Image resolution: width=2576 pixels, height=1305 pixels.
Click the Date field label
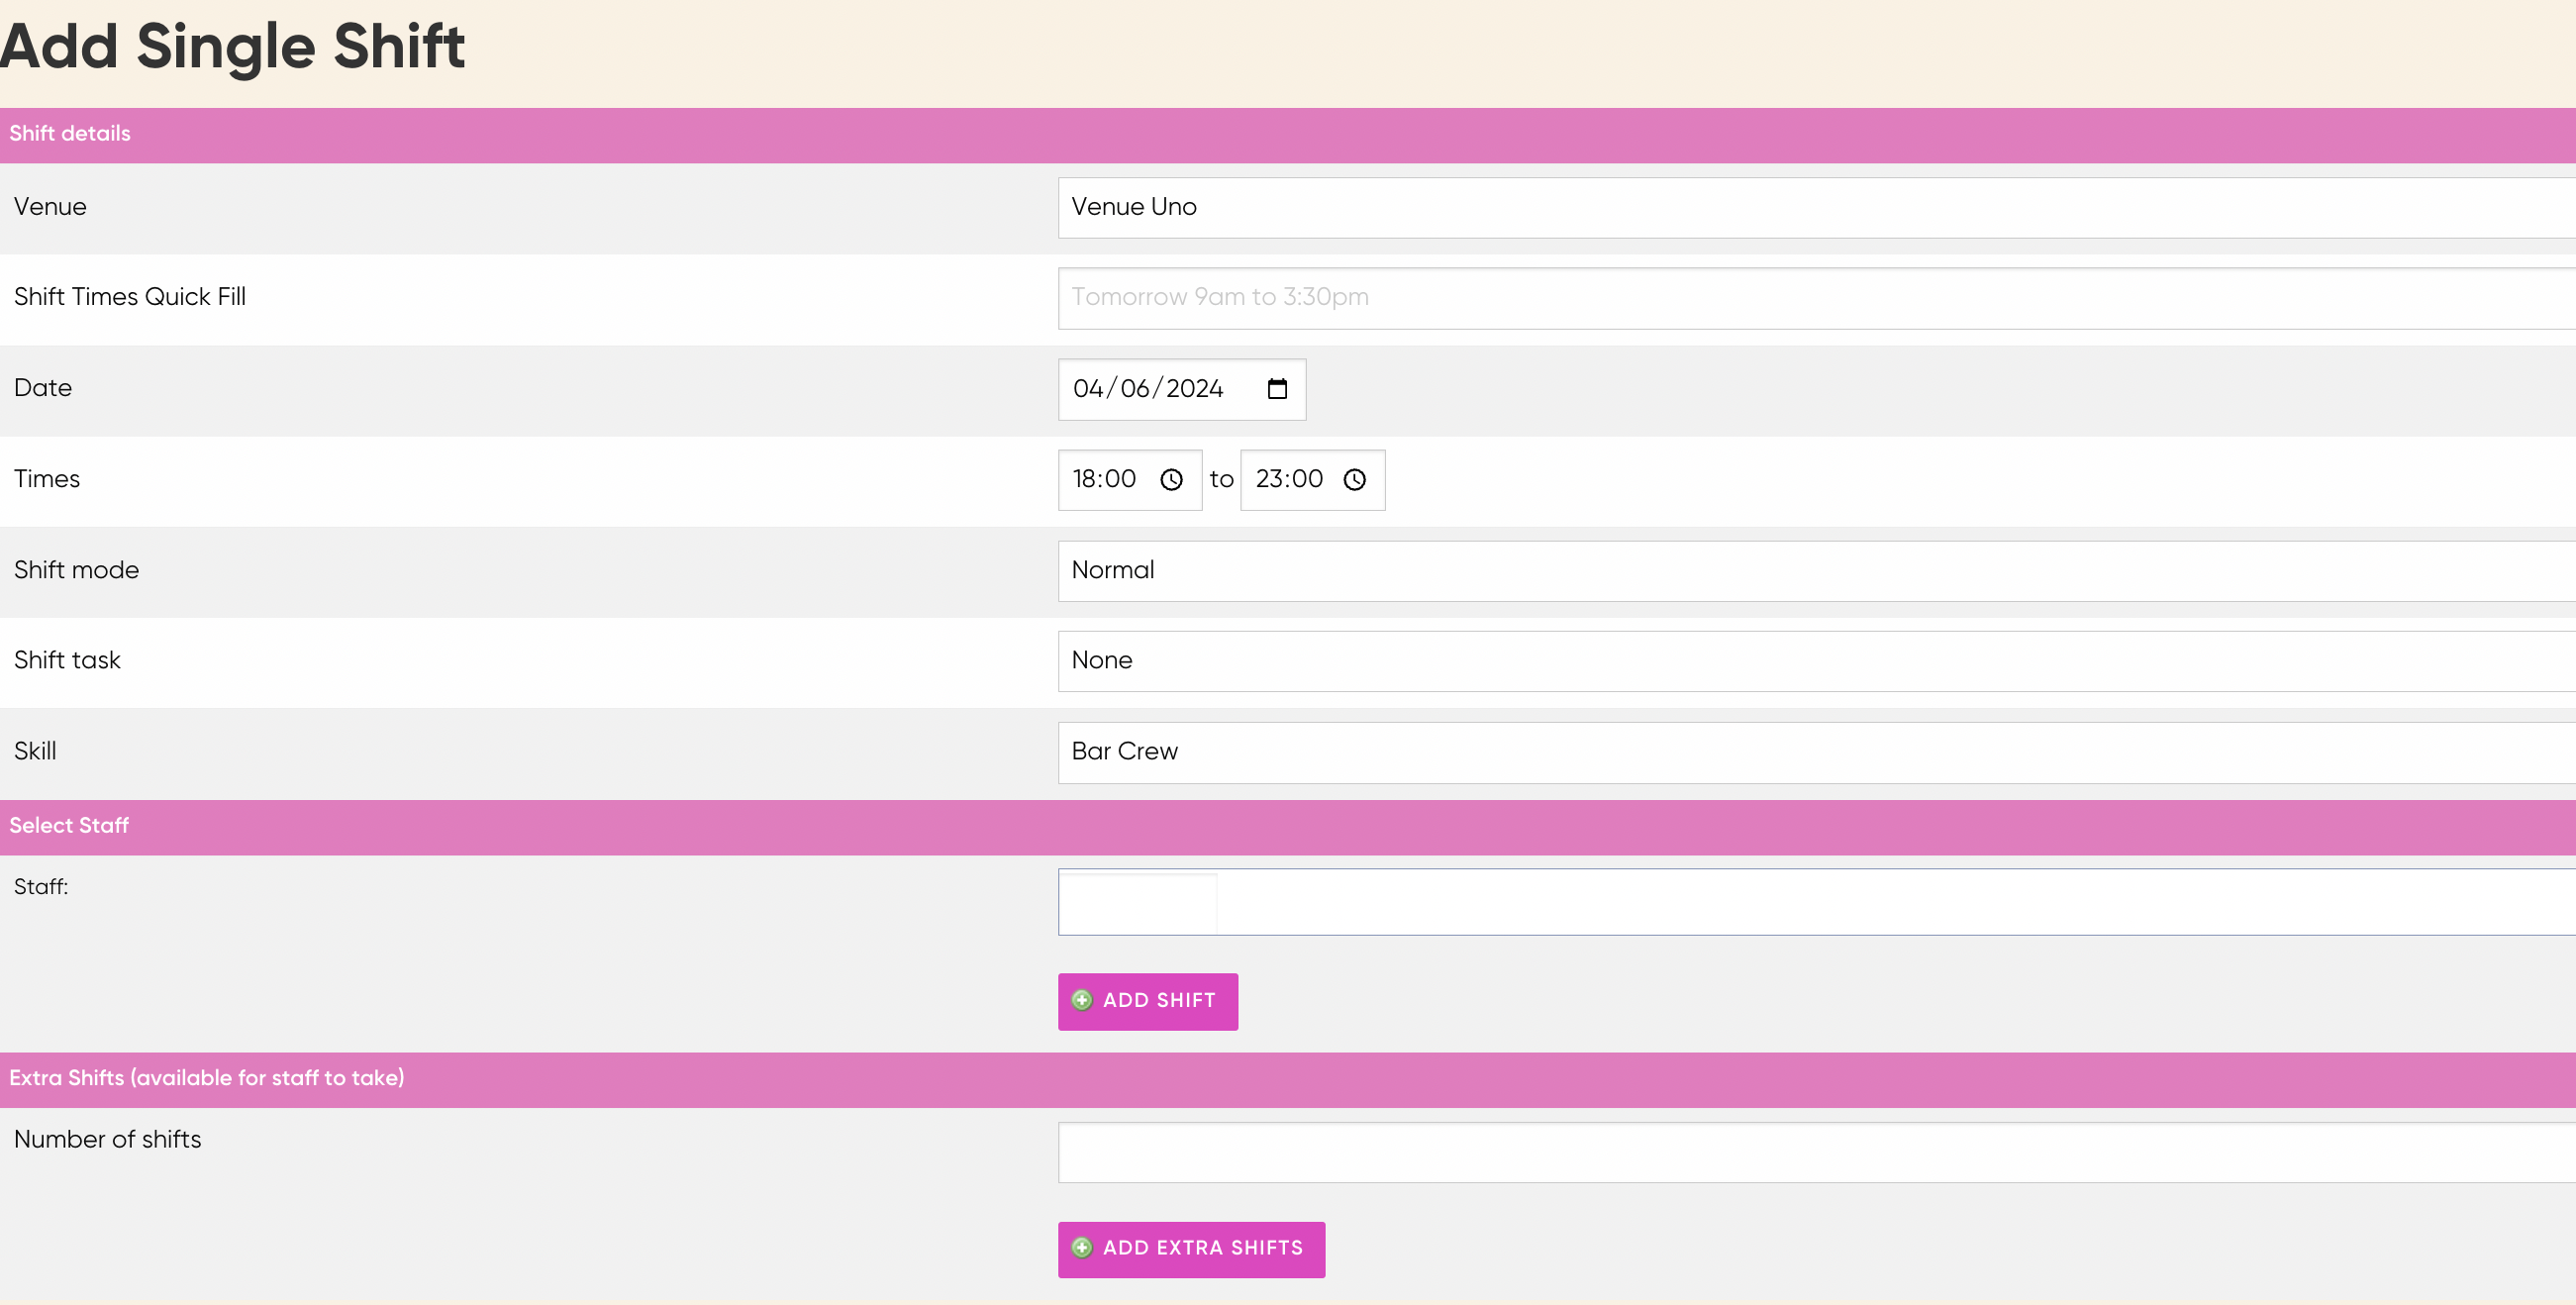point(43,388)
